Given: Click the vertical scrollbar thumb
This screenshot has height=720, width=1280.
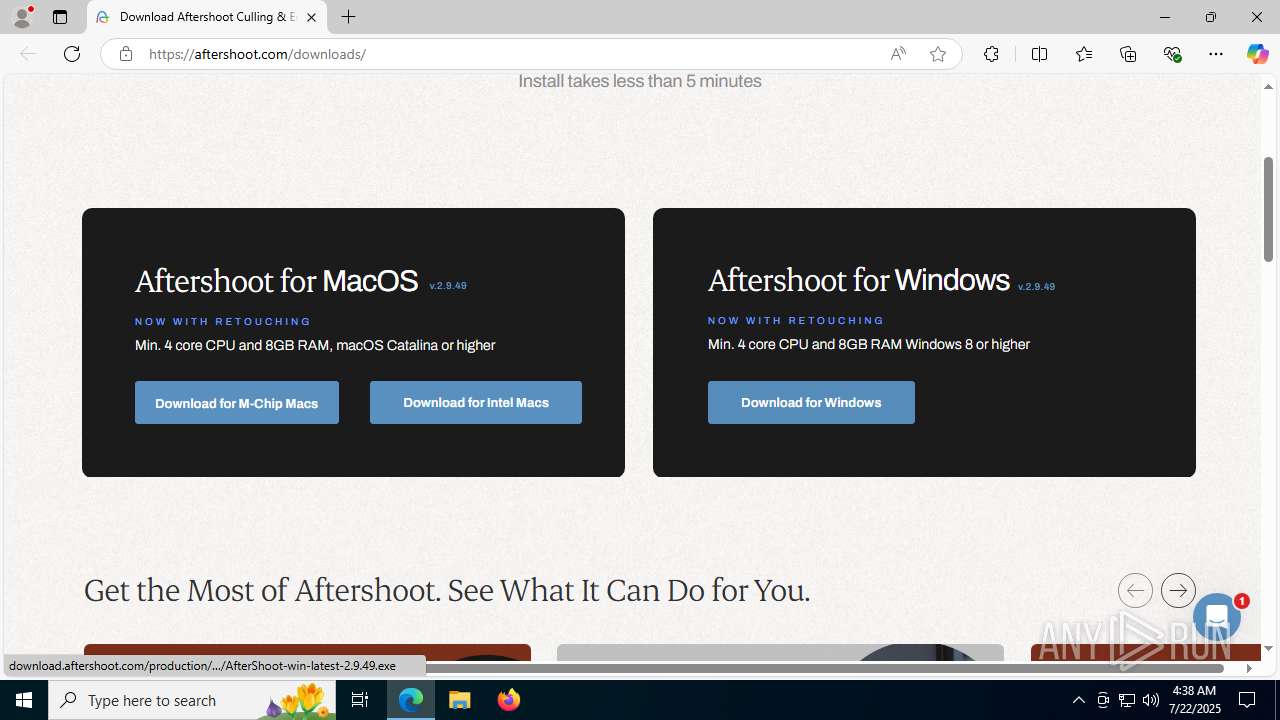Looking at the screenshot, I should pos(1268,209).
